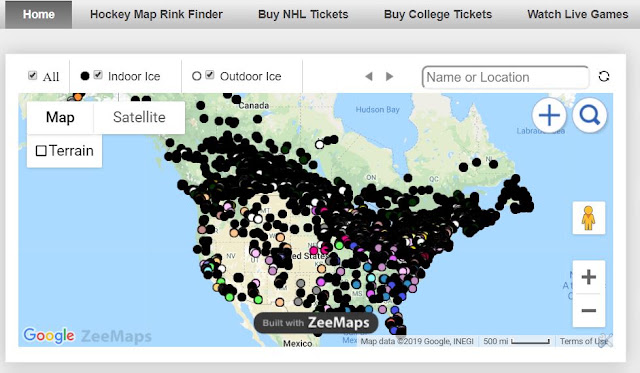
Task: Go to next marker with right arrow
Action: [x=389, y=76]
